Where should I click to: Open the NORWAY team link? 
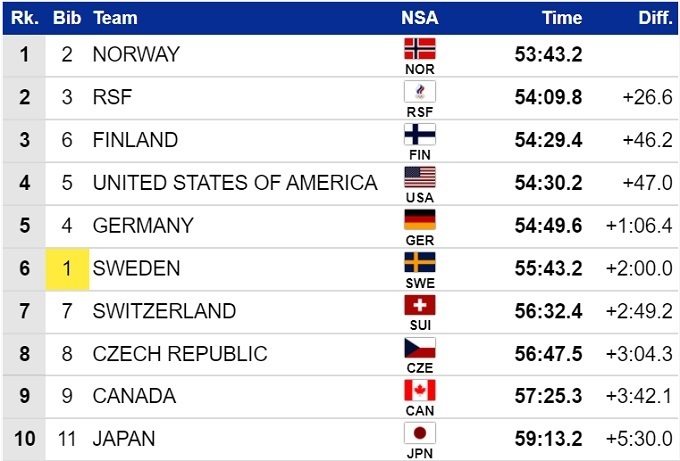pyautogui.click(x=136, y=54)
